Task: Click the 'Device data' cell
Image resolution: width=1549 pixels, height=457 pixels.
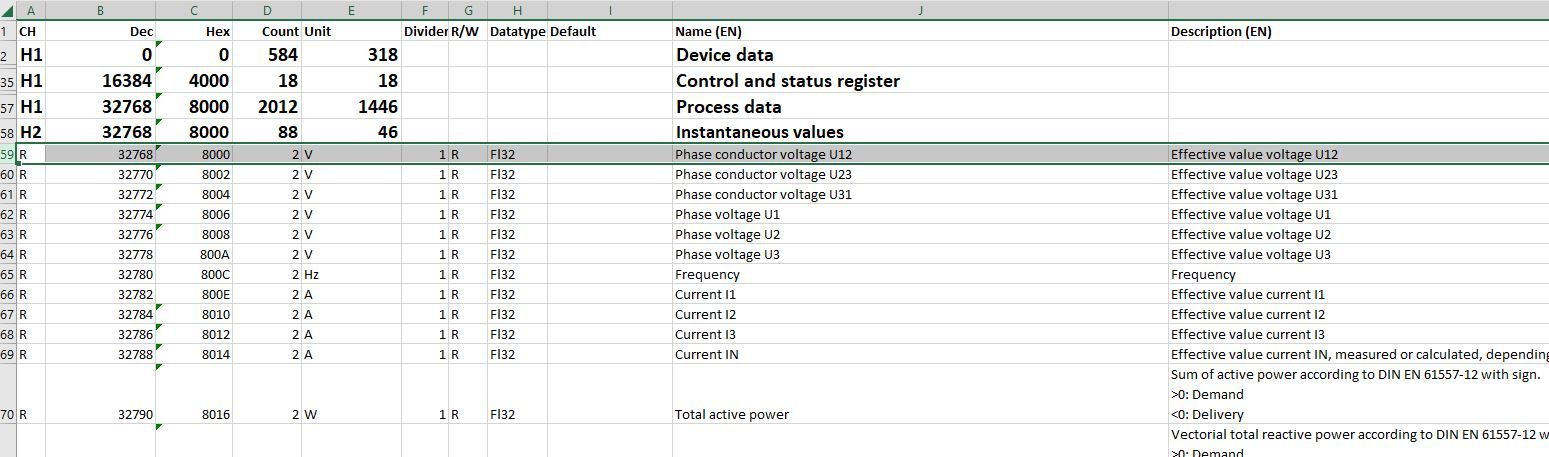Action: point(725,55)
